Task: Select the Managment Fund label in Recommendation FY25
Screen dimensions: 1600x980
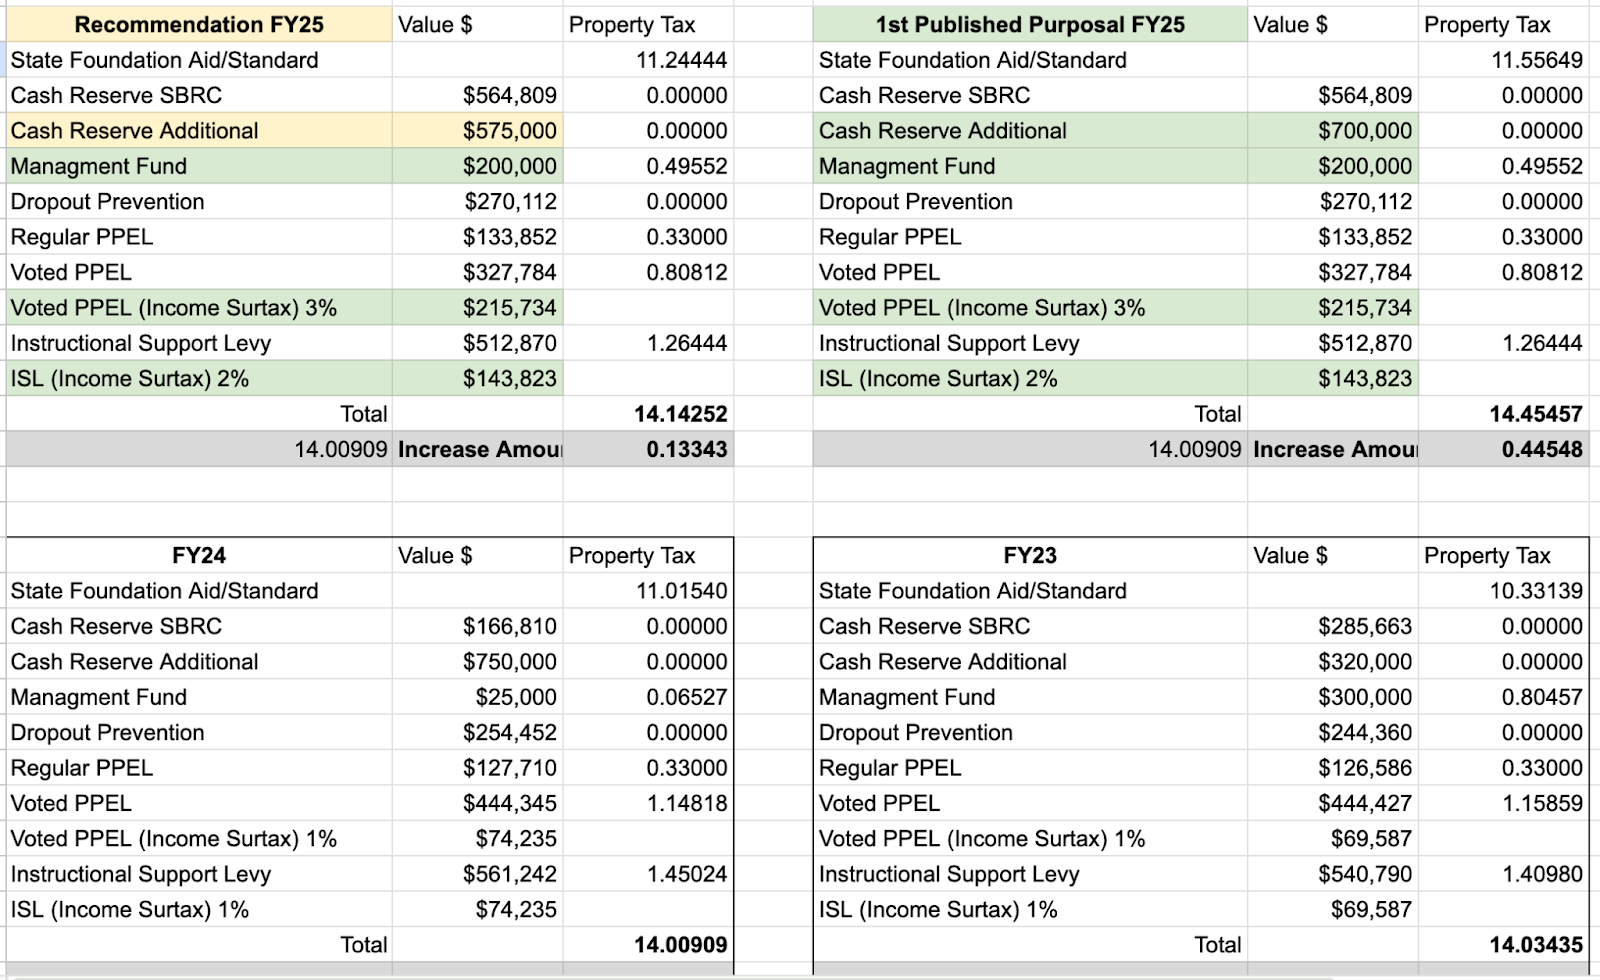Action: [99, 166]
